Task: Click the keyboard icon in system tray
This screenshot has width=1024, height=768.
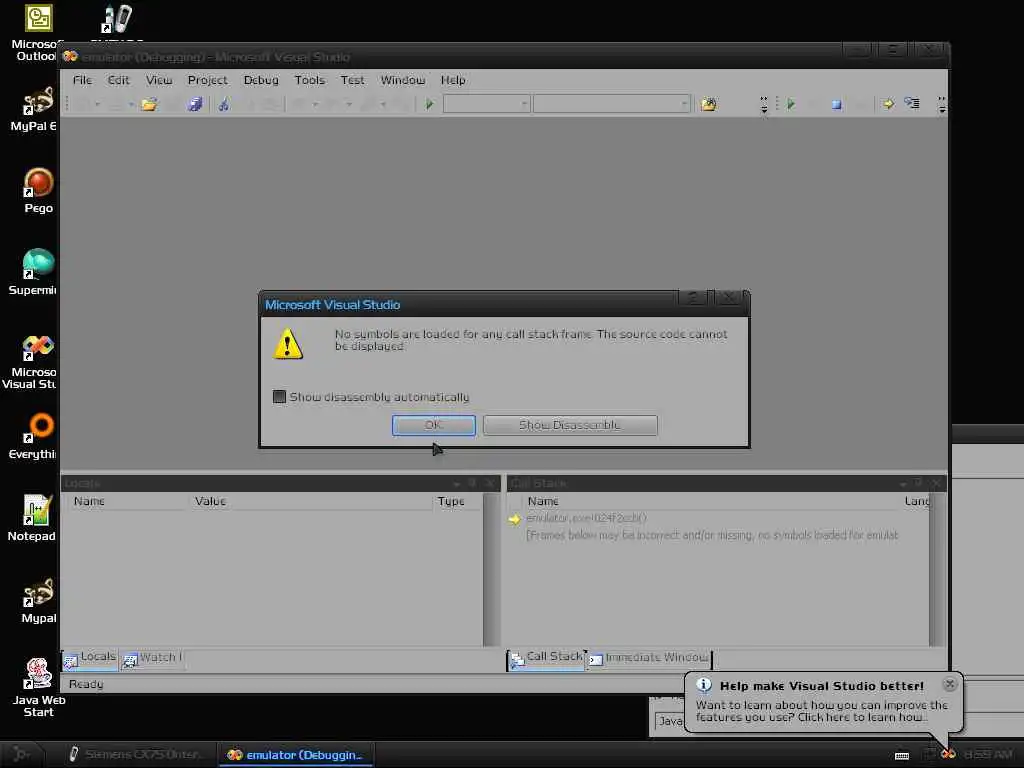Action: click(x=902, y=756)
